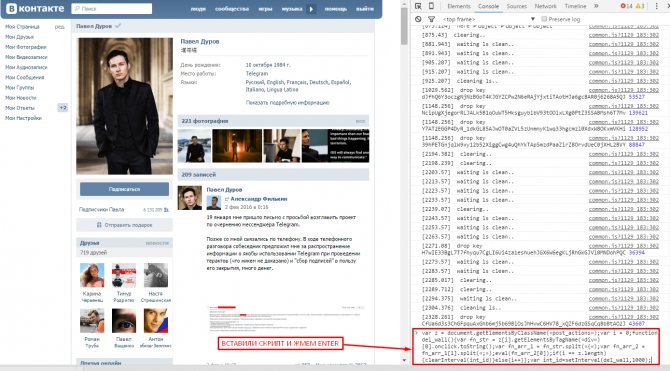The image size is (670, 371).
Task: Click the yellow warning count icon
Action: tap(640, 6)
